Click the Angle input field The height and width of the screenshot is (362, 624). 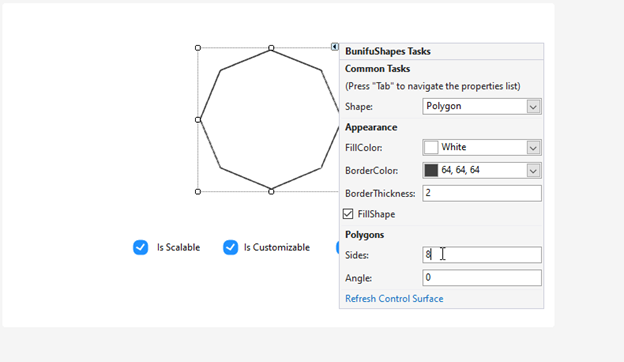coord(482,278)
